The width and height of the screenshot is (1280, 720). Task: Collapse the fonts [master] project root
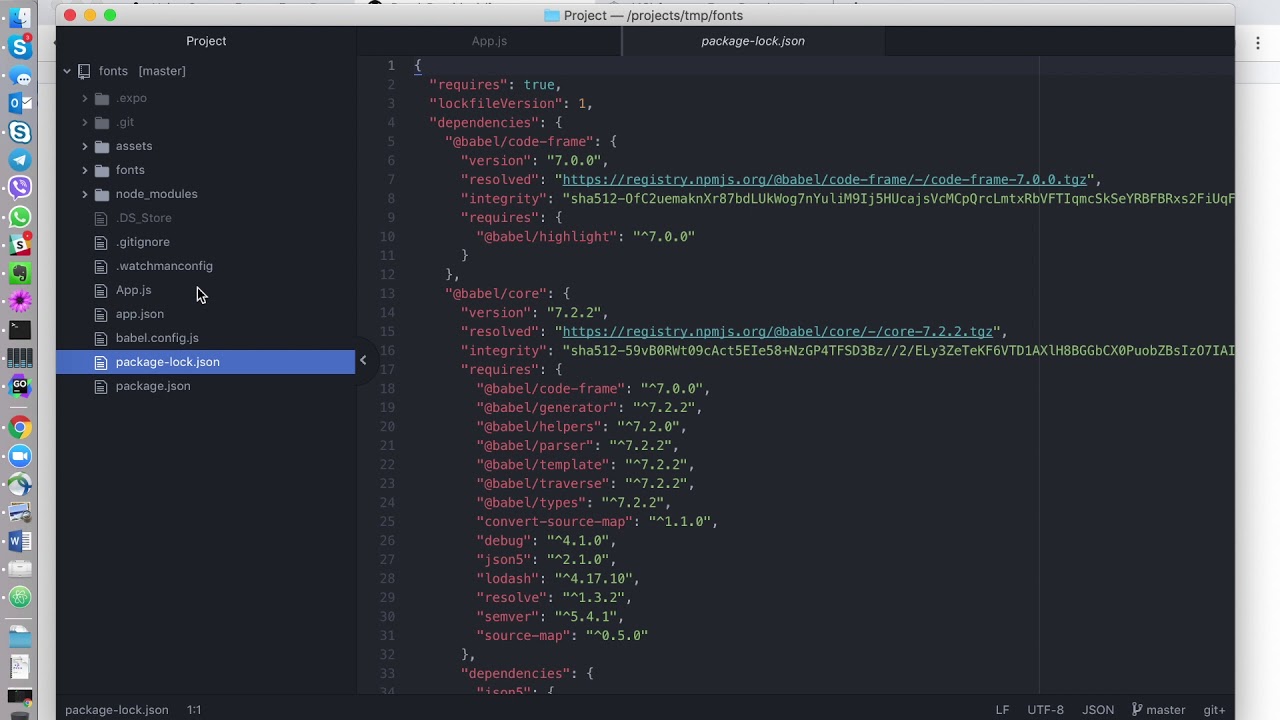point(67,71)
